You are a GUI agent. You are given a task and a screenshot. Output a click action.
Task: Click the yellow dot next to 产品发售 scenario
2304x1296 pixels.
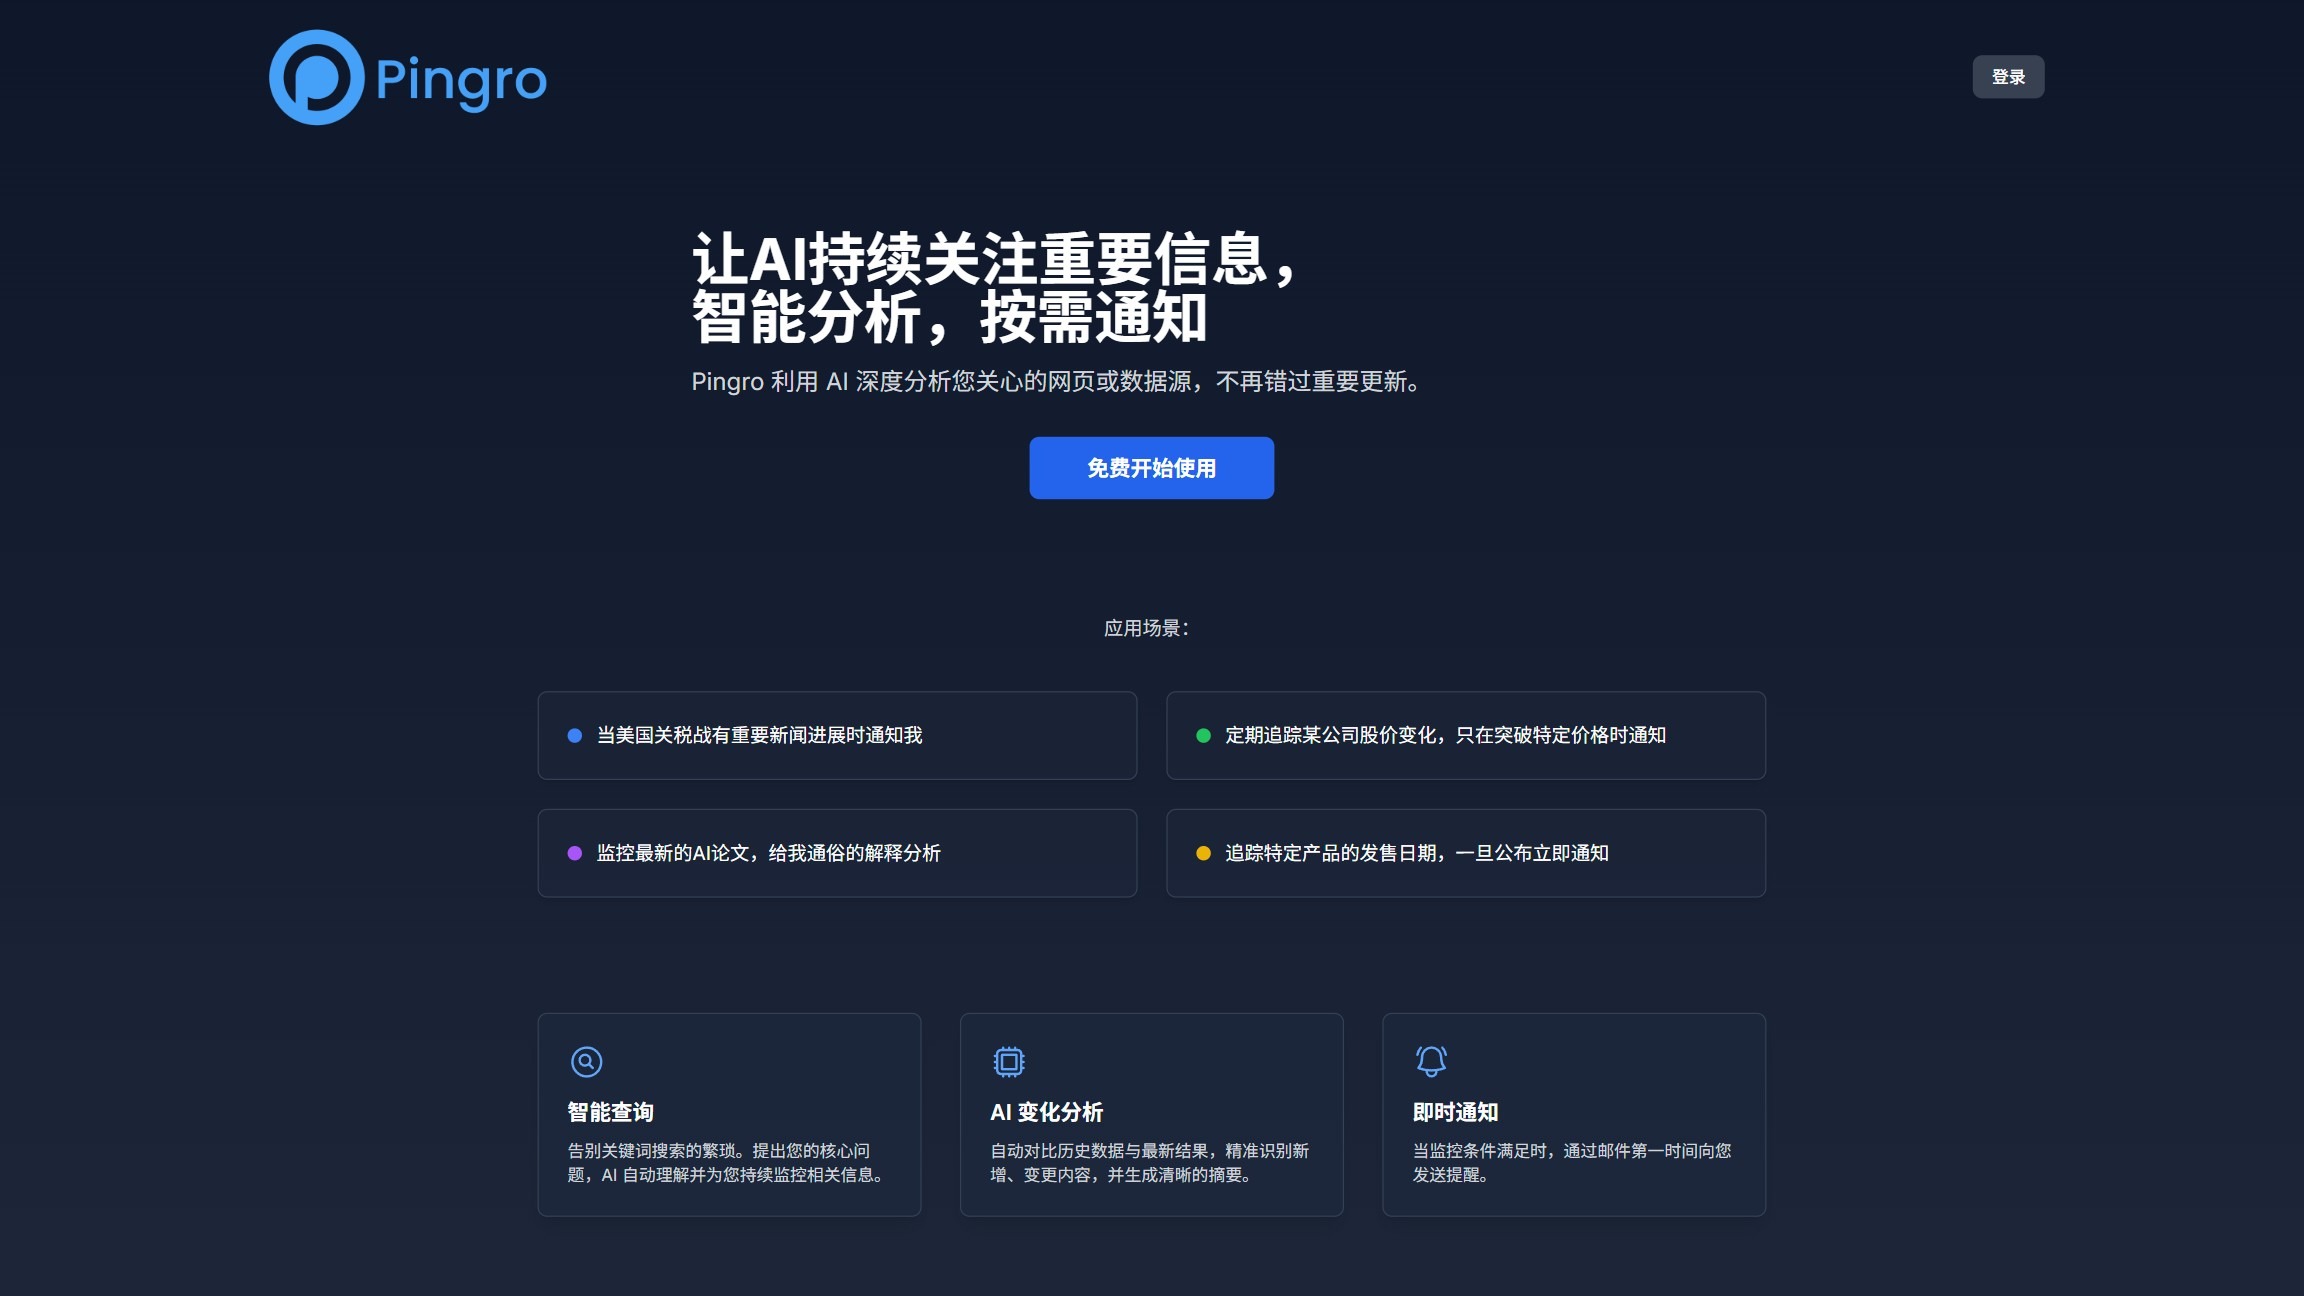1201,853
